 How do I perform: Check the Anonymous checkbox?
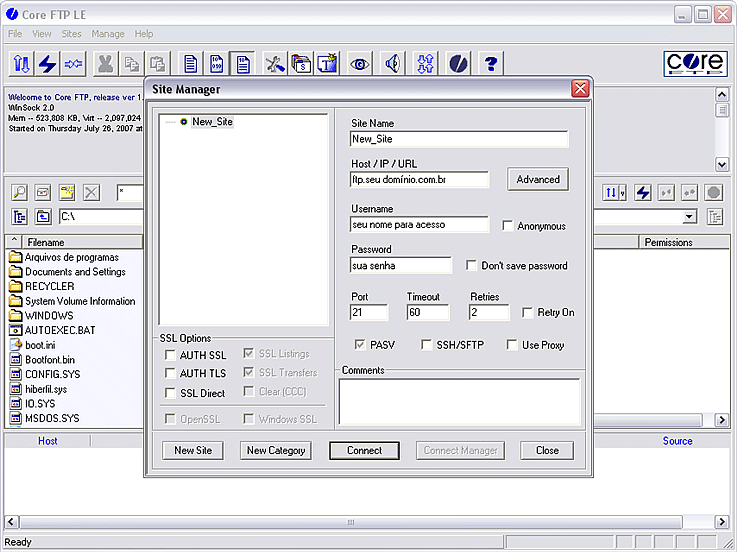pyautogui.click(x=508, y=226)
